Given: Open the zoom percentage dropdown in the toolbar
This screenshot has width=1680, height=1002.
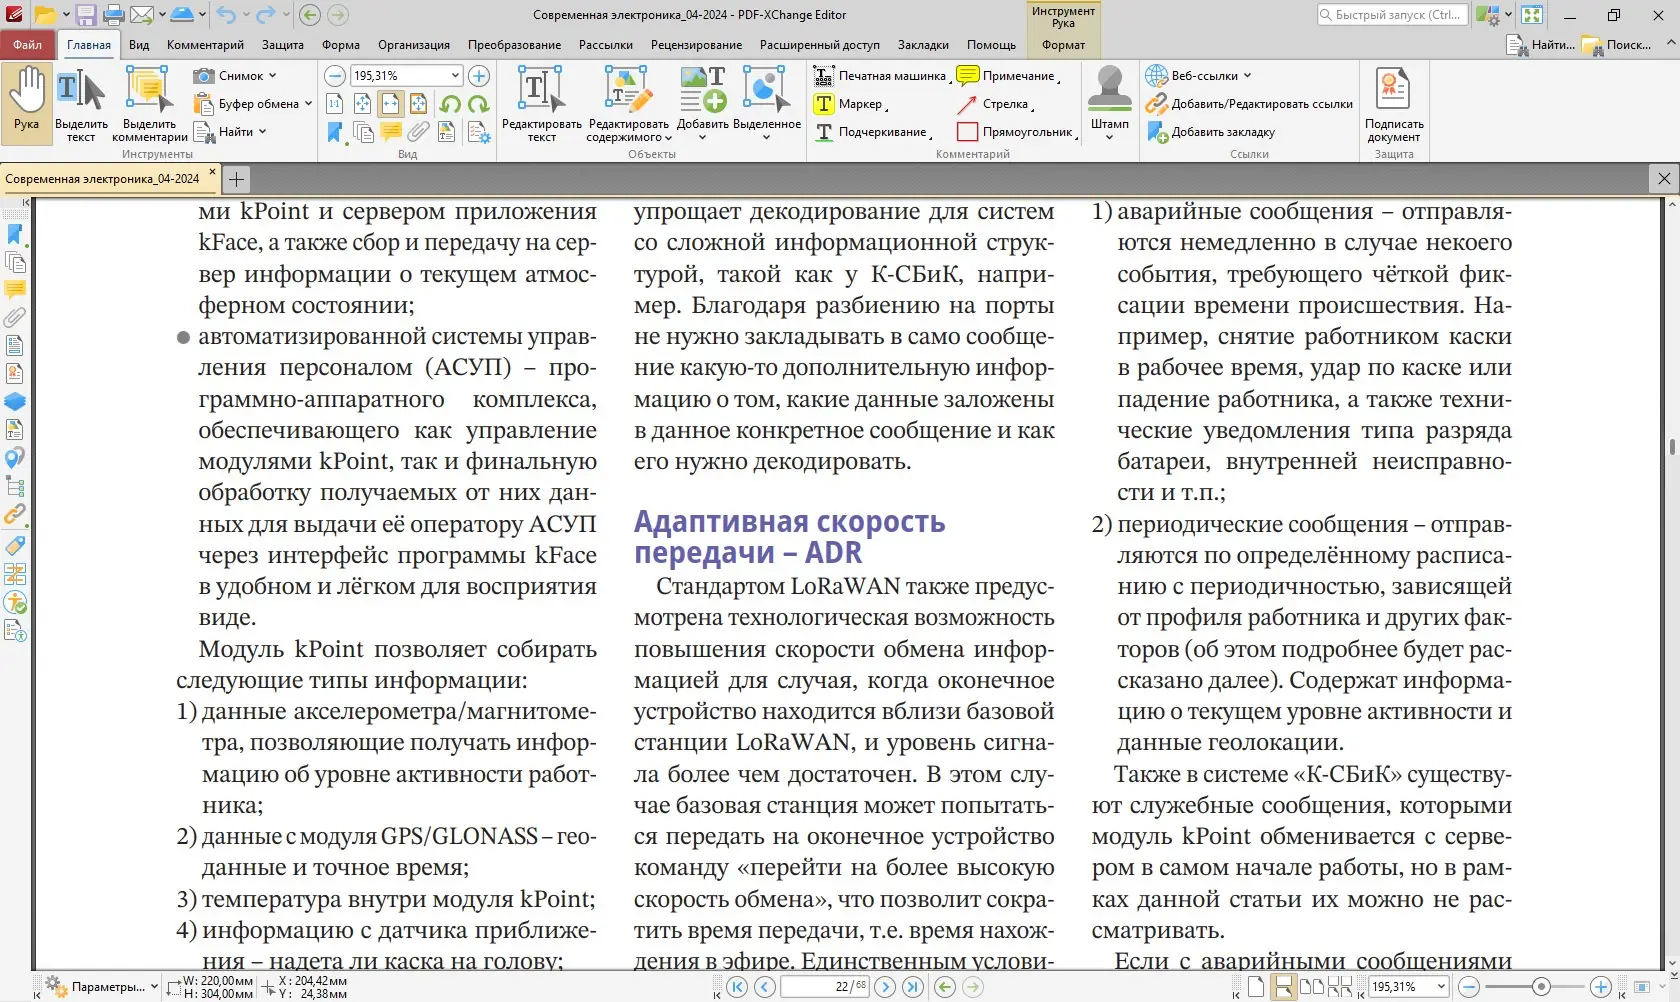Looking at the screenshot, I should click(x=454, y=75).
